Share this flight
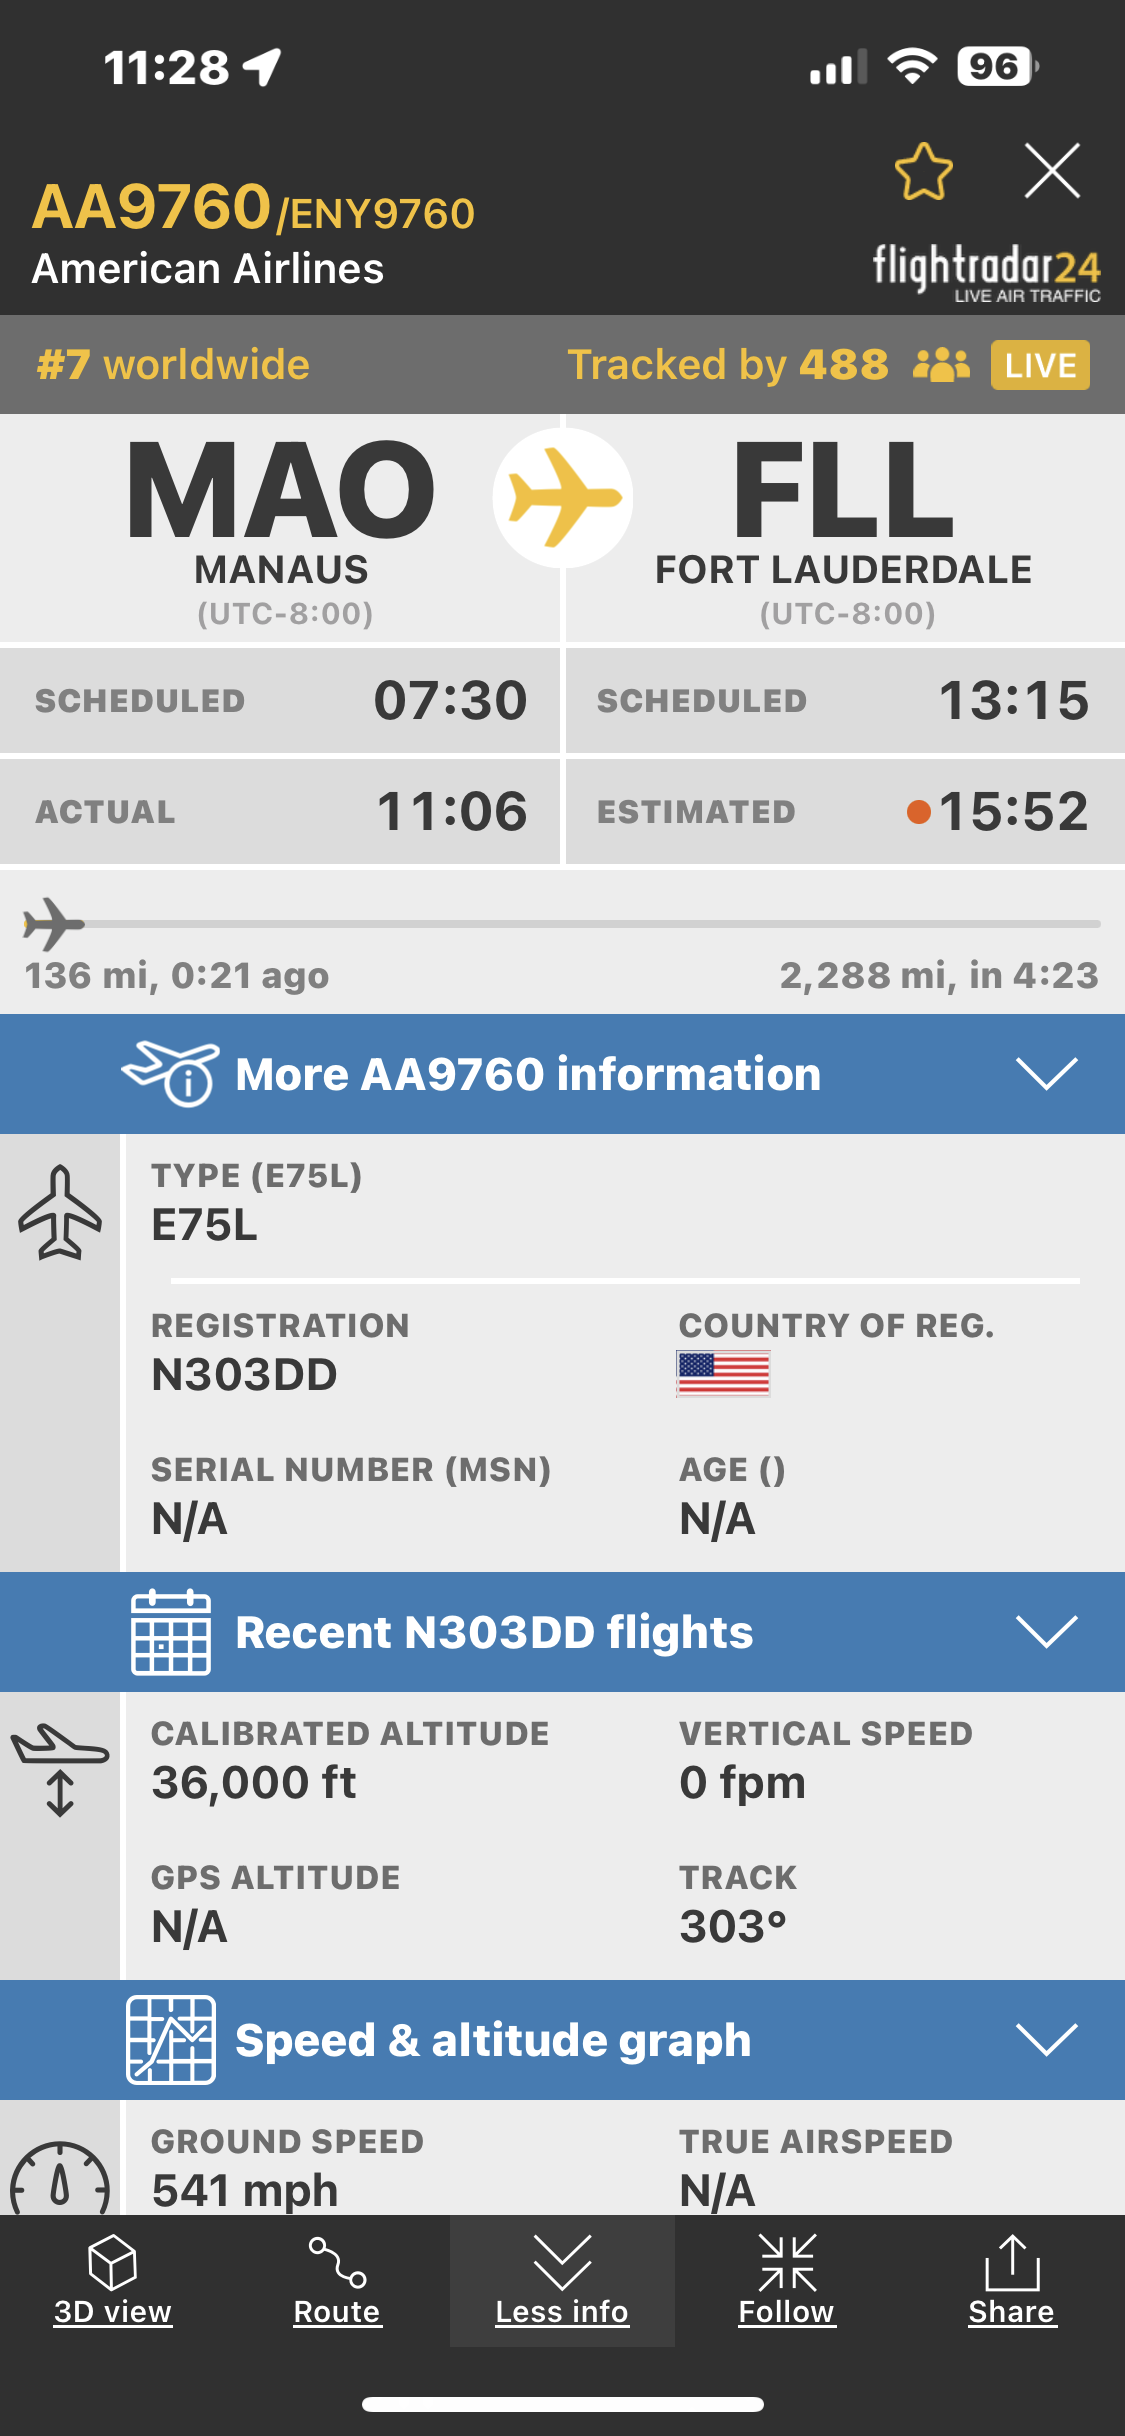 pyautogui.click(x=1011, y=2280)
